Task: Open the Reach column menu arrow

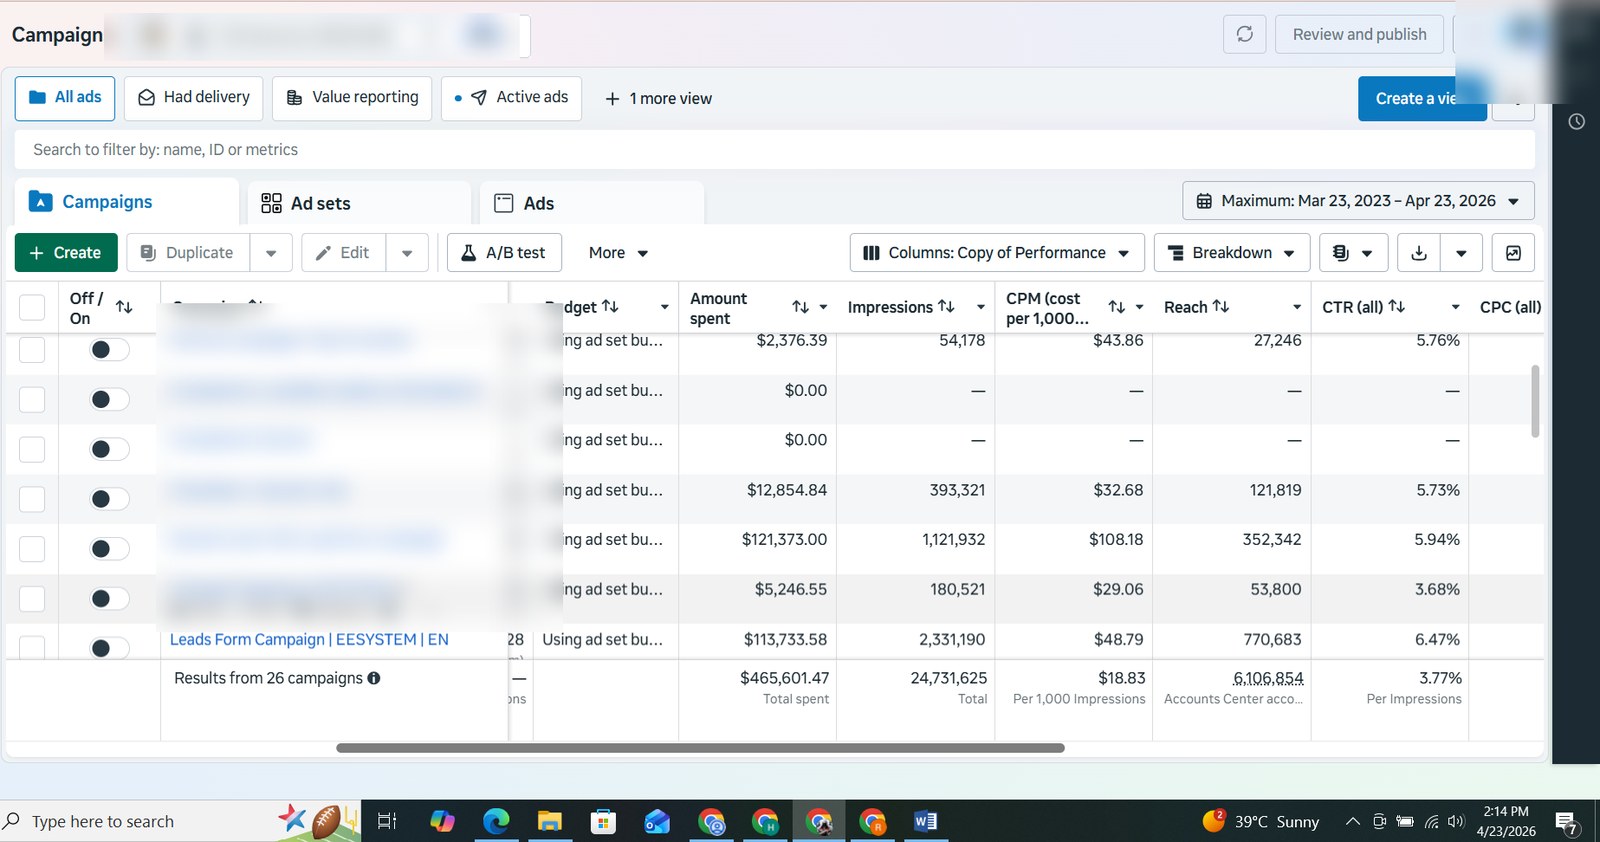Action: click(1297, 307)
